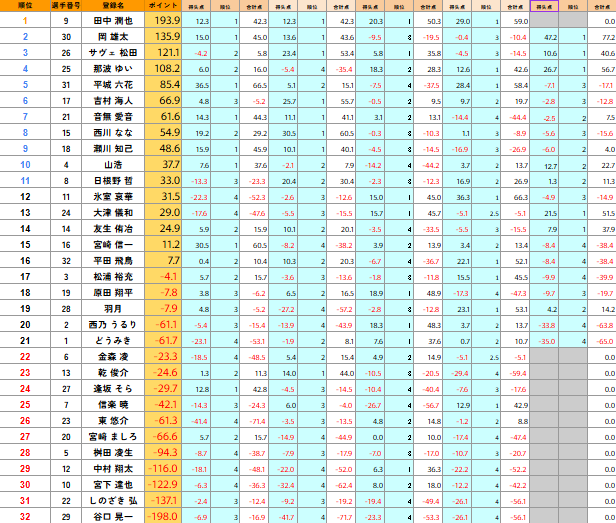This screenshot has height=523, width=616.
Task: Click the -94.3 points cell
Action: pos(163,453)
